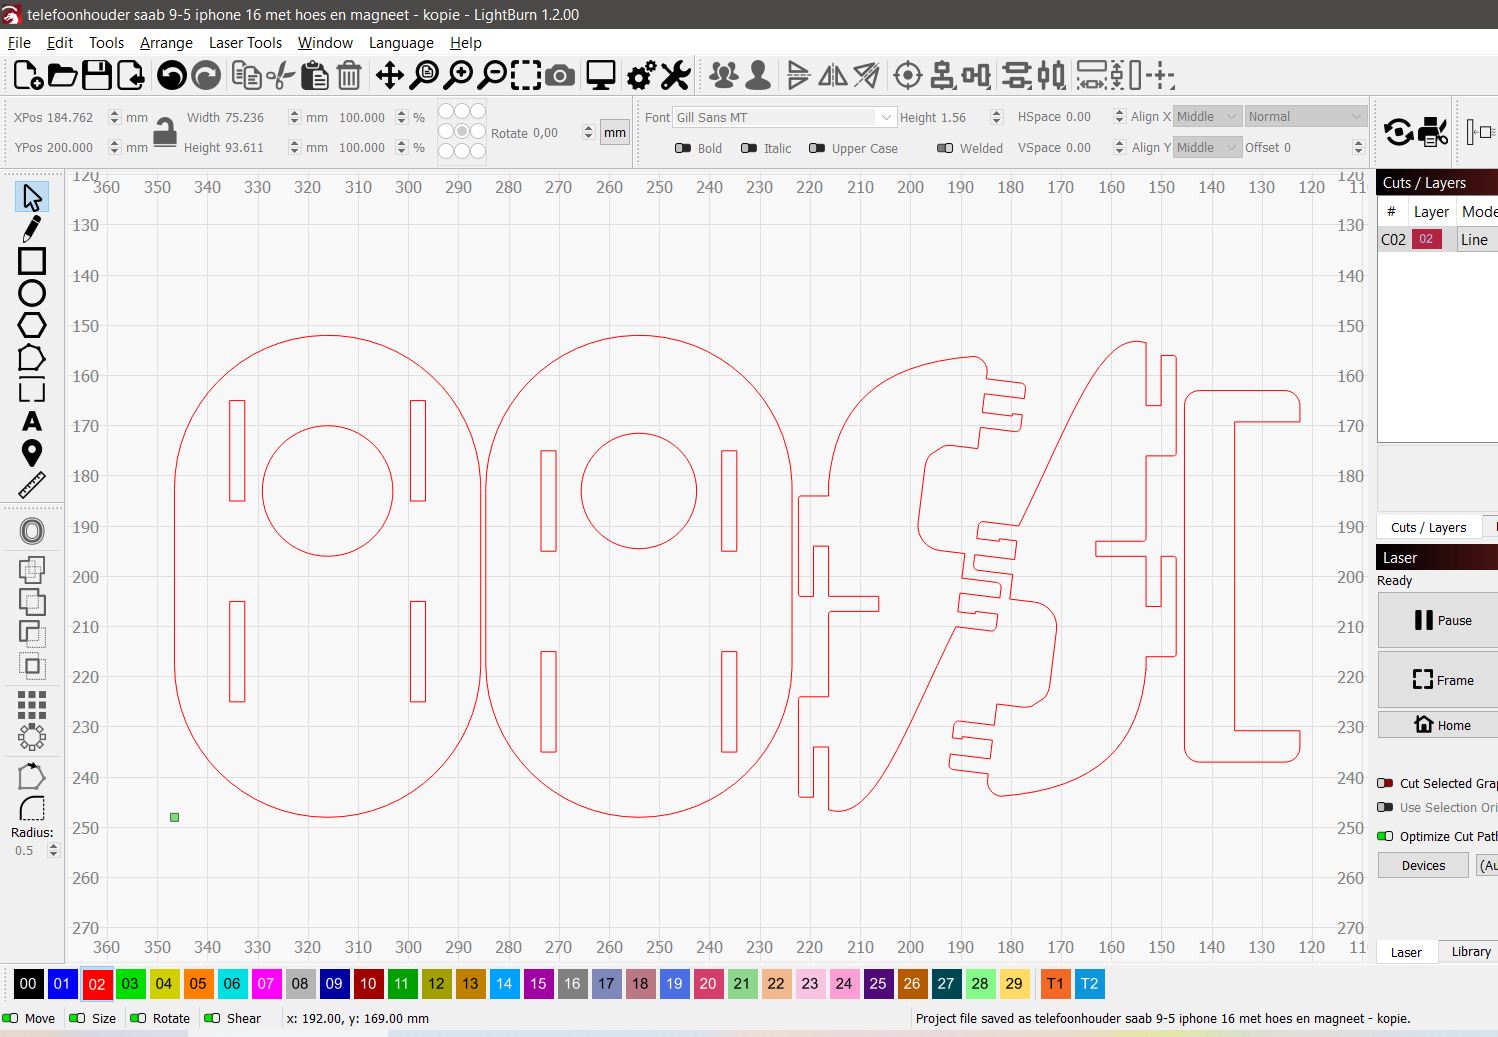Toggle Welded text switch
Viewport: 1498px width, 1037px height.
(945, 148)
